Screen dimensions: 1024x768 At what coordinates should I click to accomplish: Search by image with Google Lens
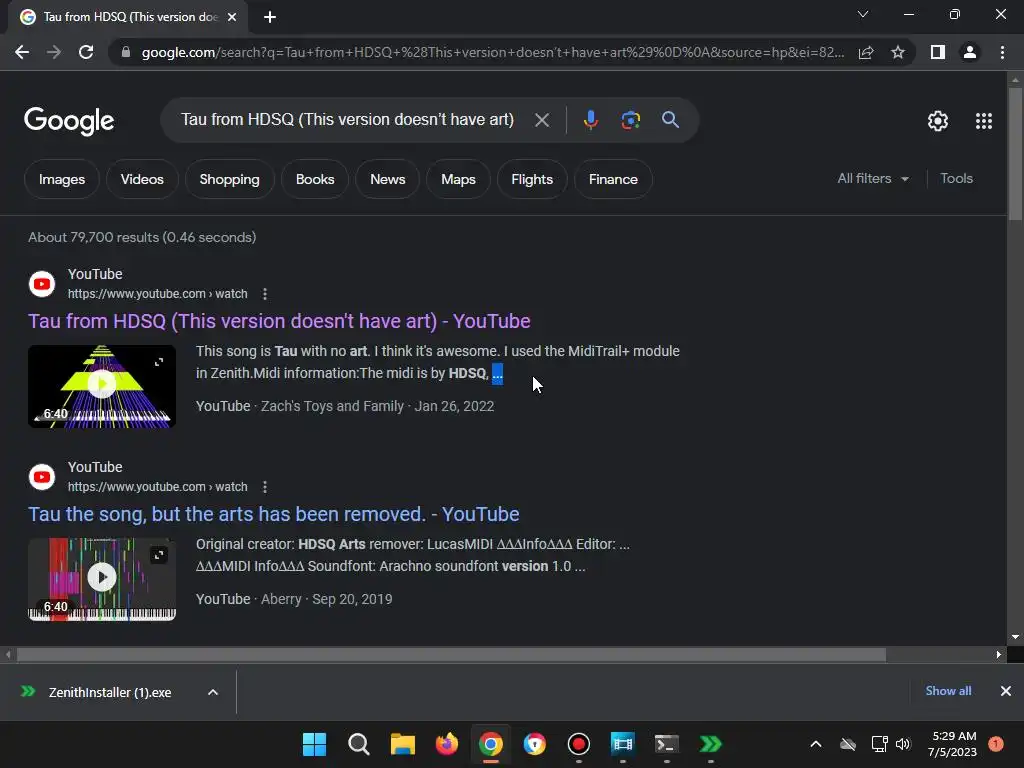pos(630,120)
